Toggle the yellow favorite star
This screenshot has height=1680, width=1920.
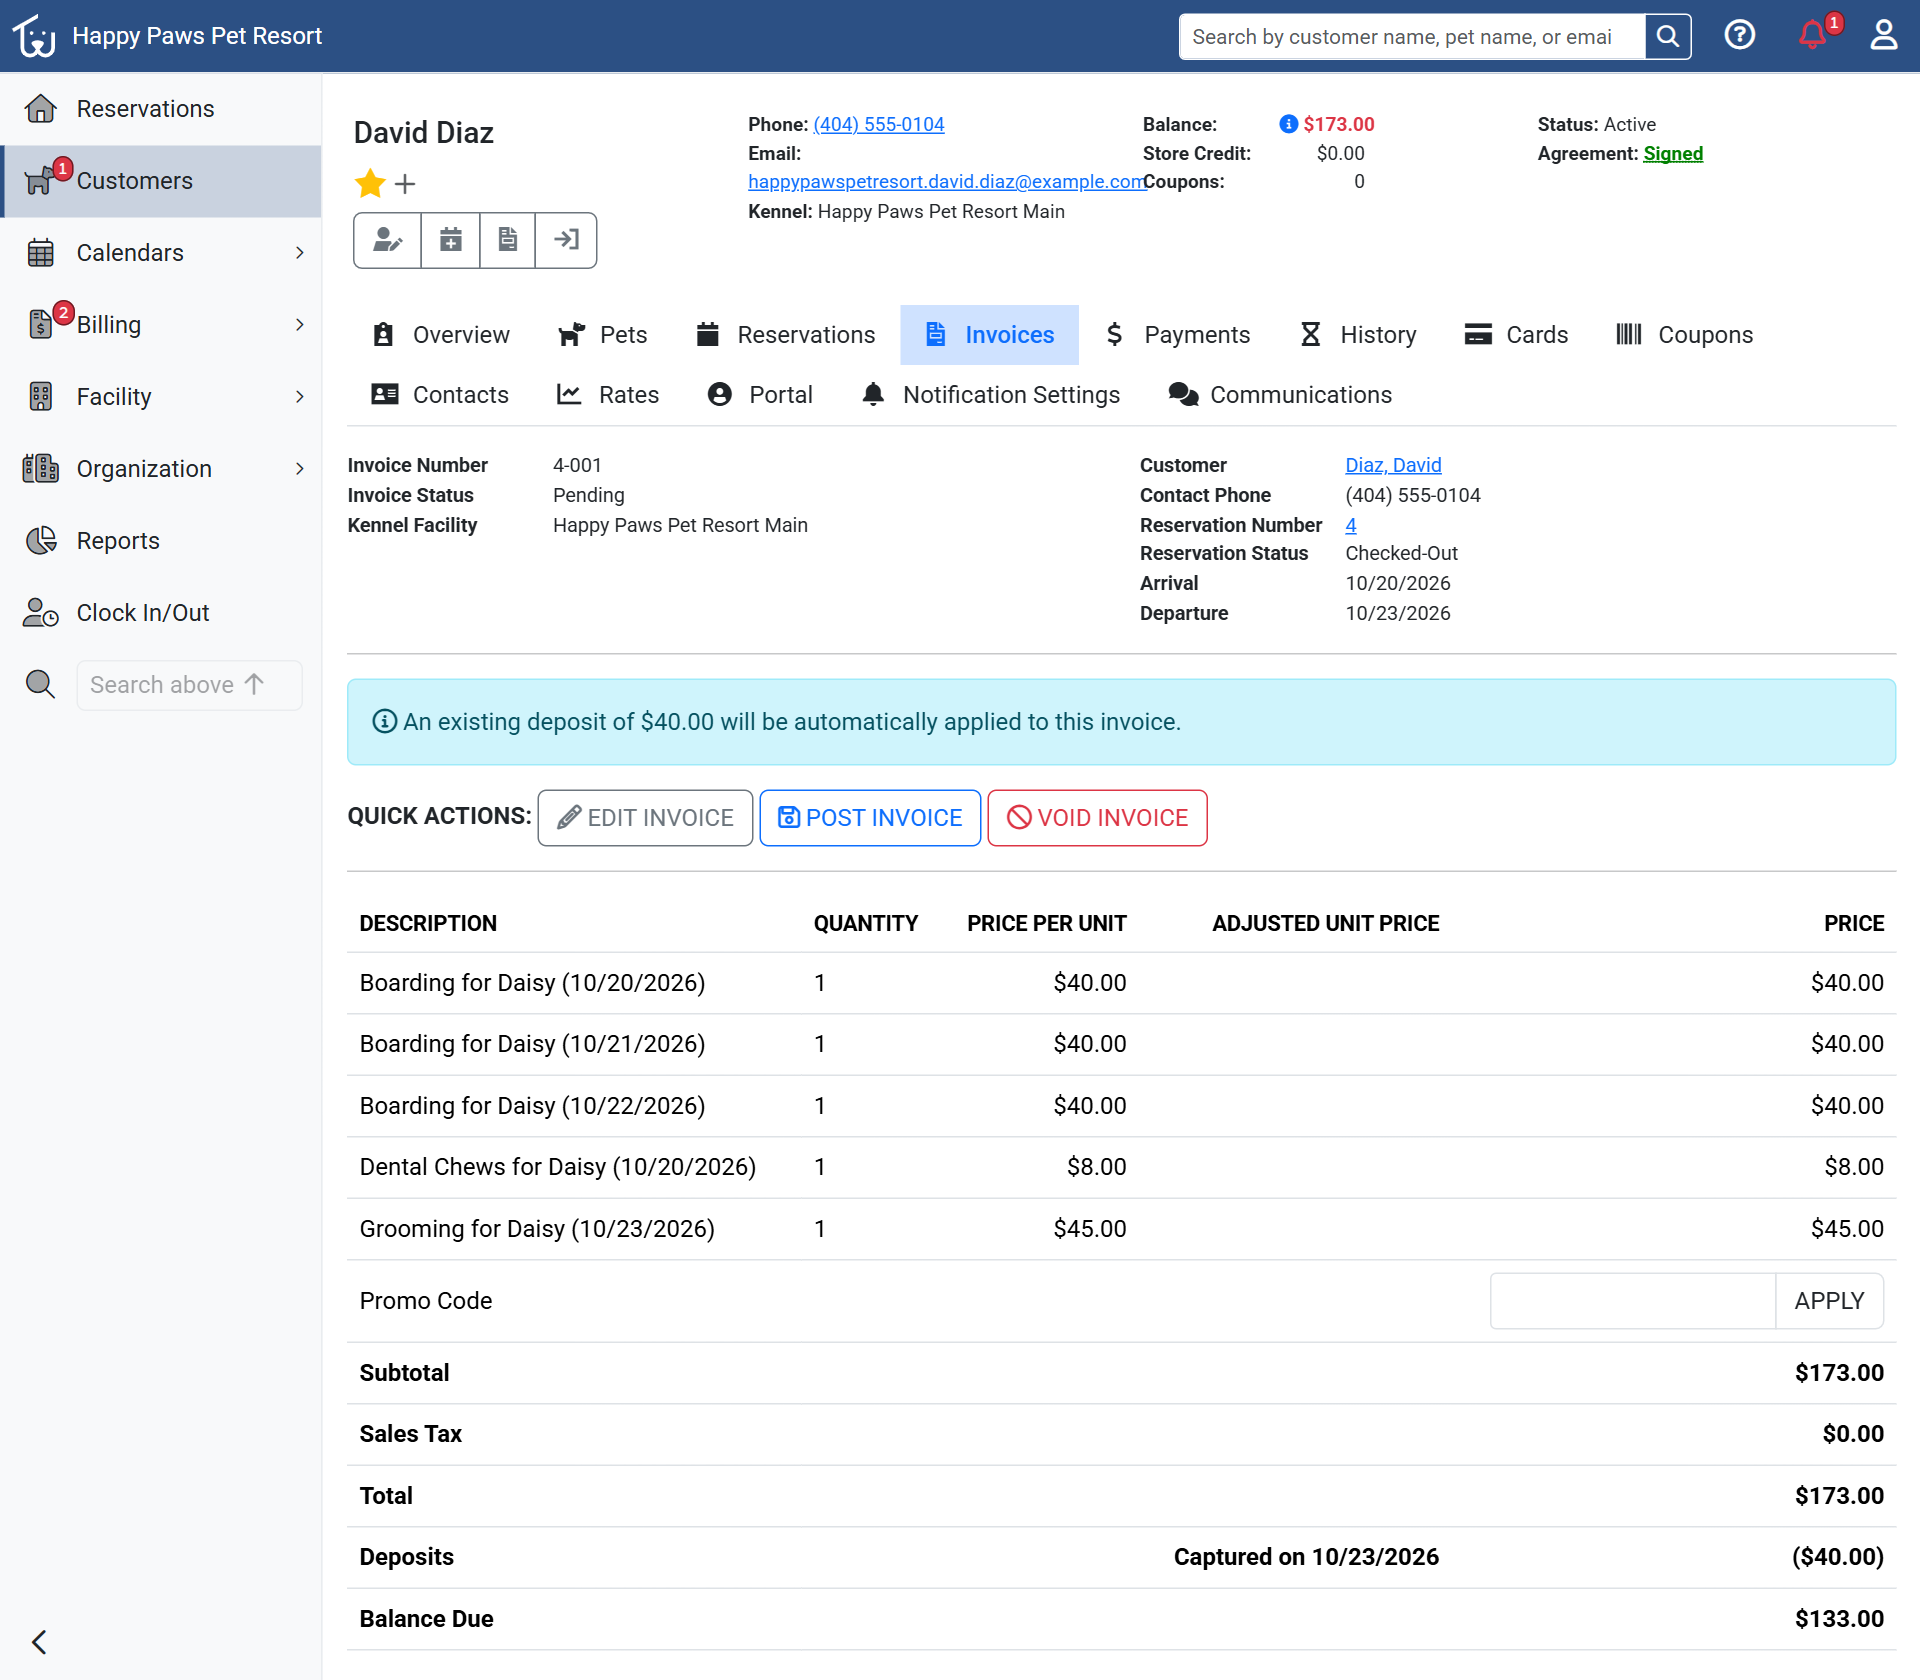coord(370,183)
